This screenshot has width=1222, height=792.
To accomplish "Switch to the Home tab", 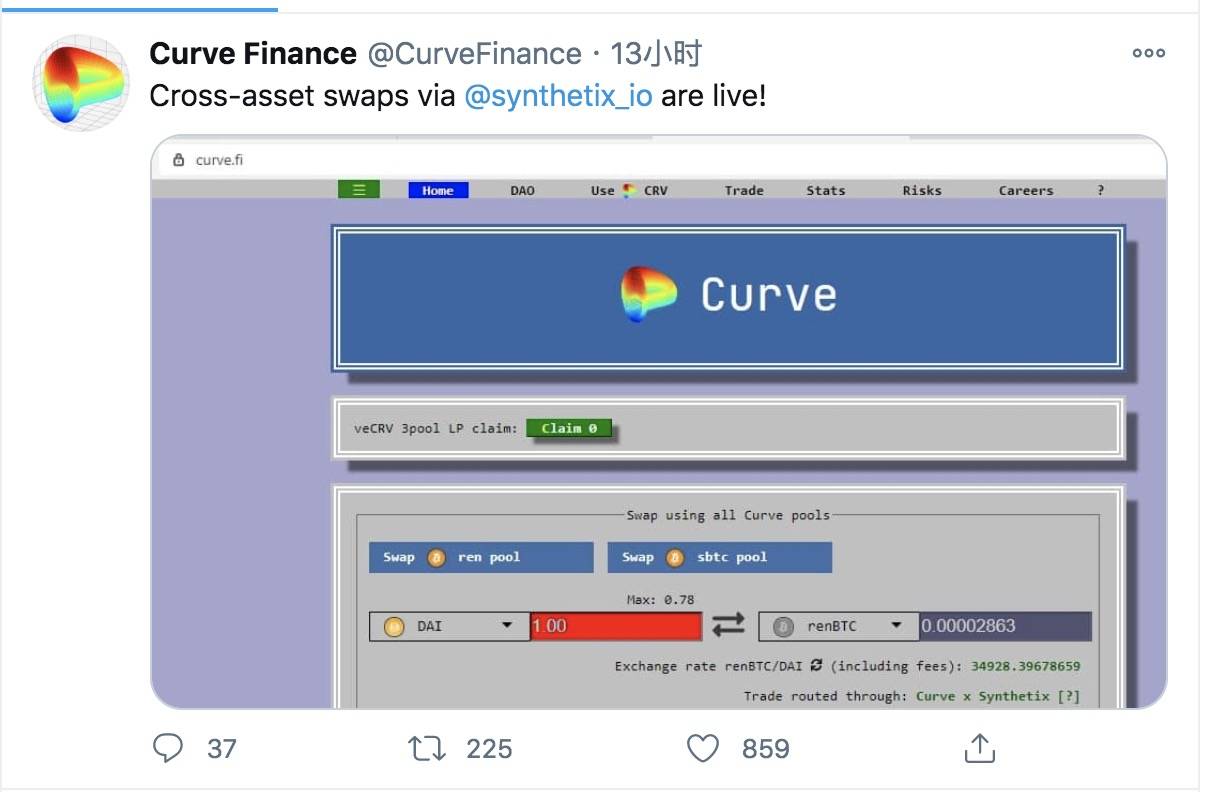I will coord(438,190).
